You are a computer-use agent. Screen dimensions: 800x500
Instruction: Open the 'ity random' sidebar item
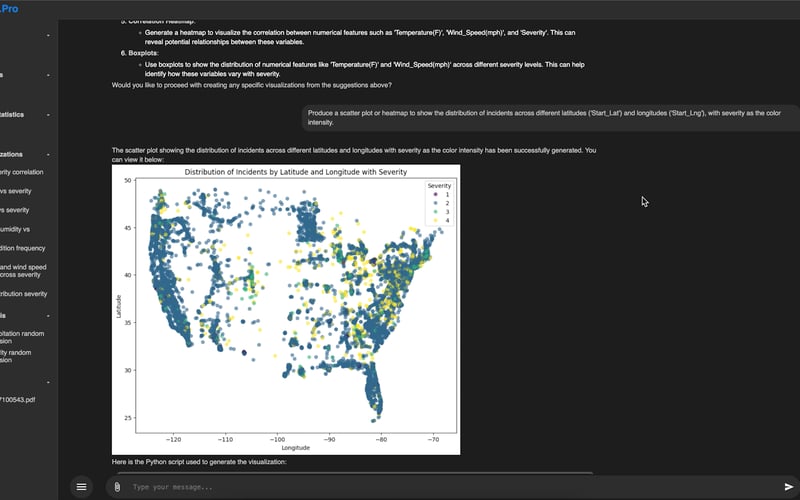click(16, 356)
